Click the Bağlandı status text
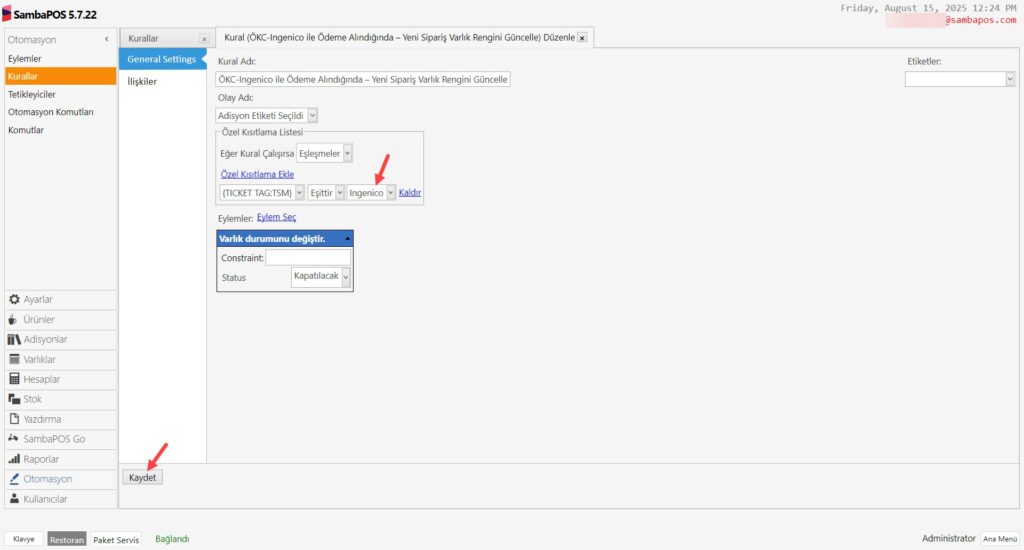Image resolution: width=1024 pixels, height=550 pixels. click(172, 539)
